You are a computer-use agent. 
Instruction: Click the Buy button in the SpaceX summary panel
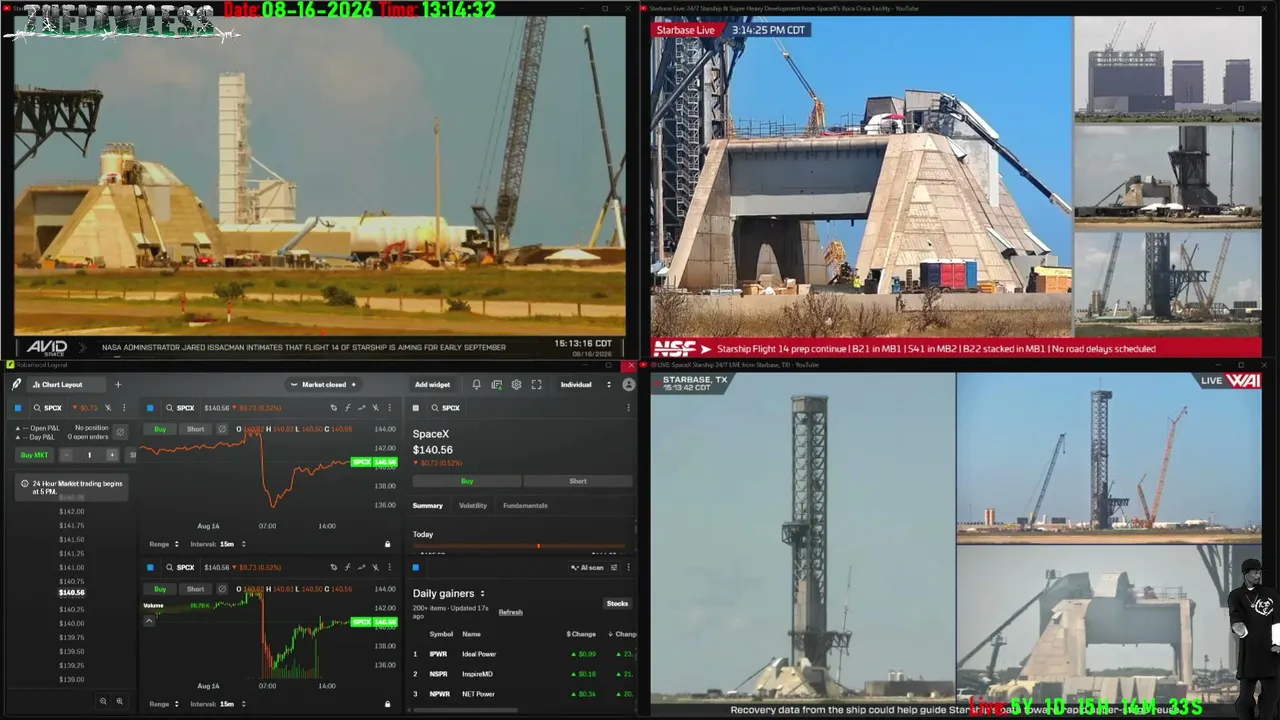tap(466, 481)
